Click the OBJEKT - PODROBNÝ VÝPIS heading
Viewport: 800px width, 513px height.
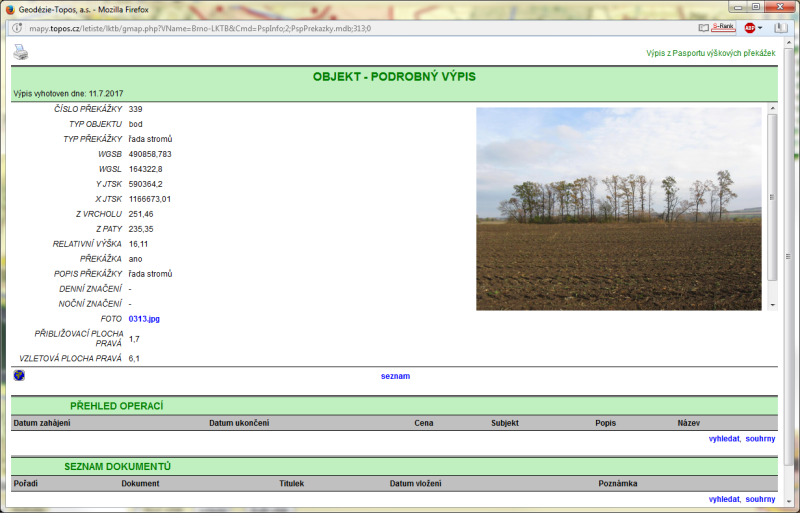pyautogui.click(x=394, y=77)
